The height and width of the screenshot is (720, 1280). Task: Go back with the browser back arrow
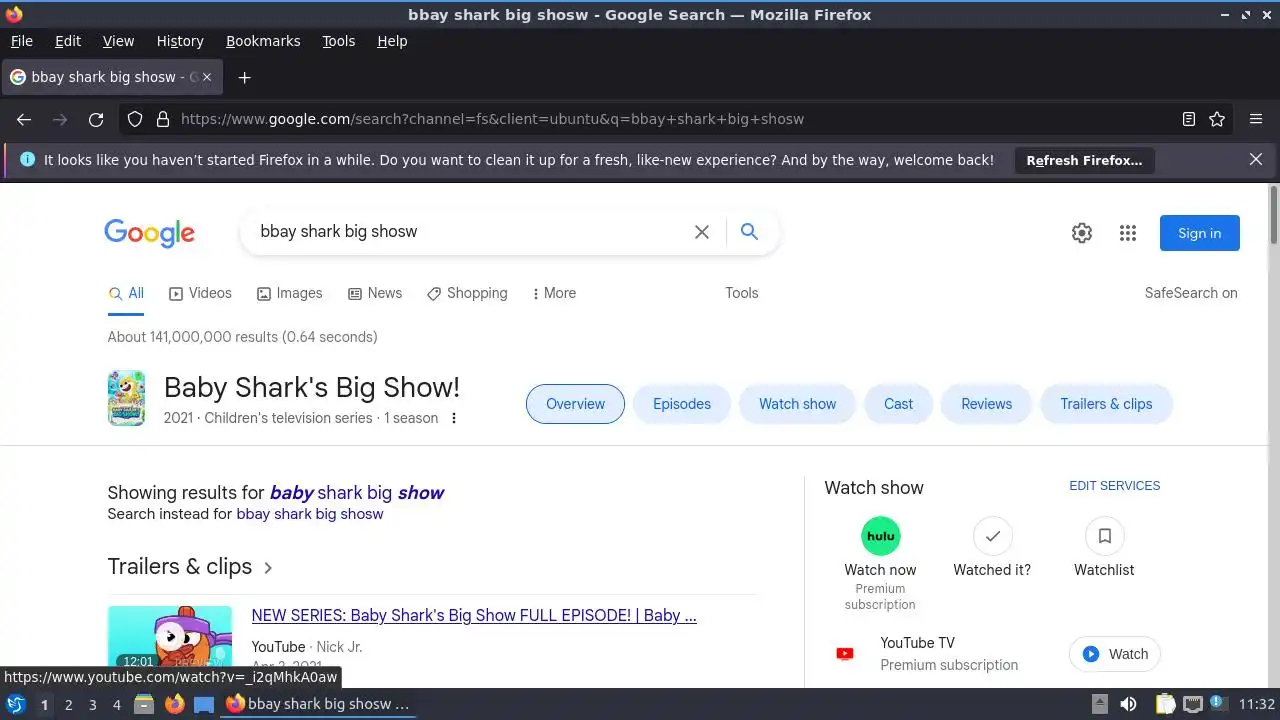(x=24, y=119)
